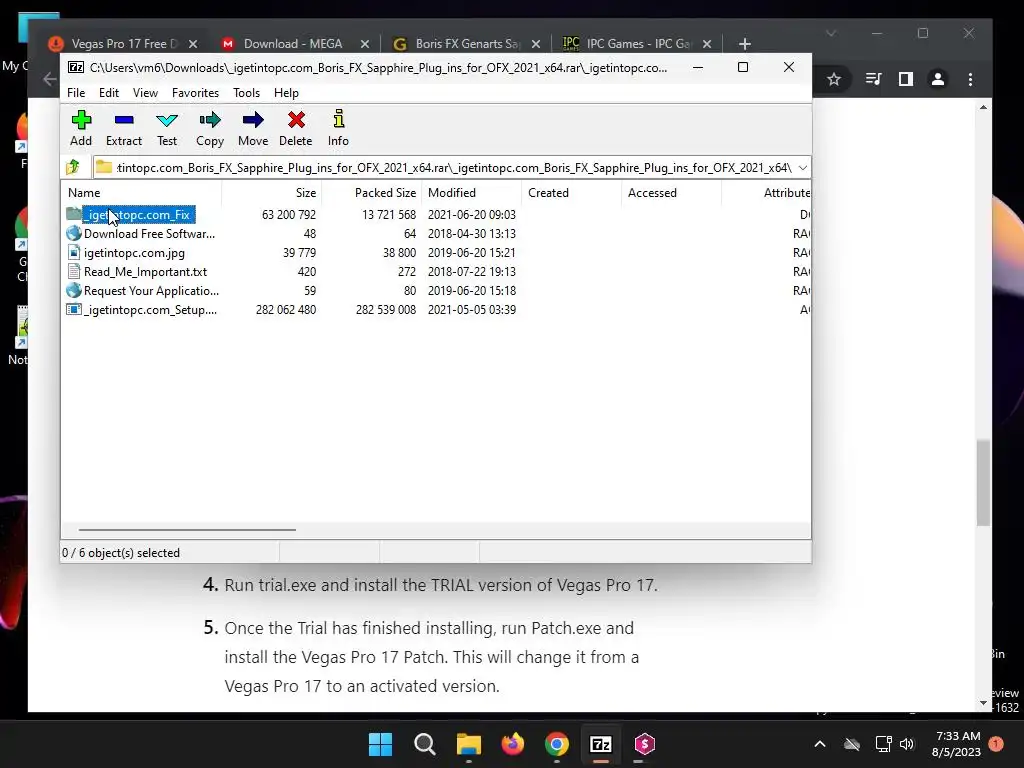
Task: Select the _igetintopc.com_Fix folder icon
Action: pyautogui.click(x=74, y=214)
